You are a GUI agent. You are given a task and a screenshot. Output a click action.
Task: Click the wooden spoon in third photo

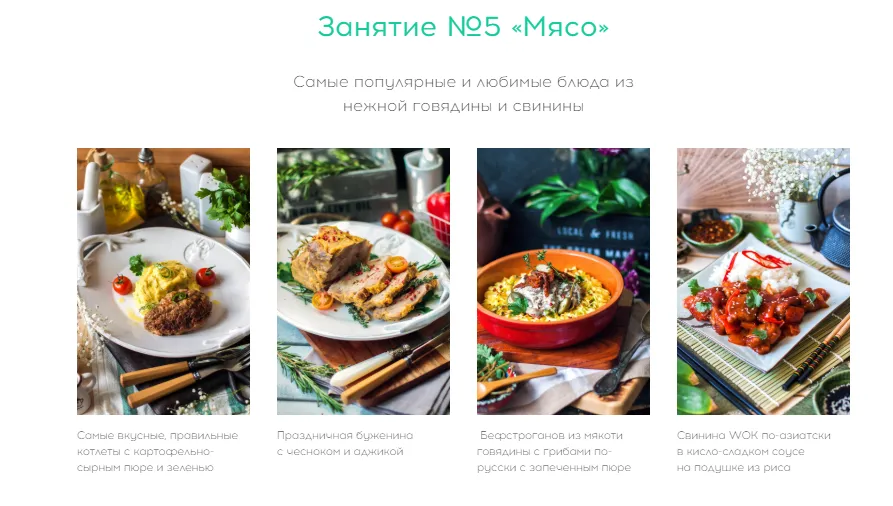(514, 382)
